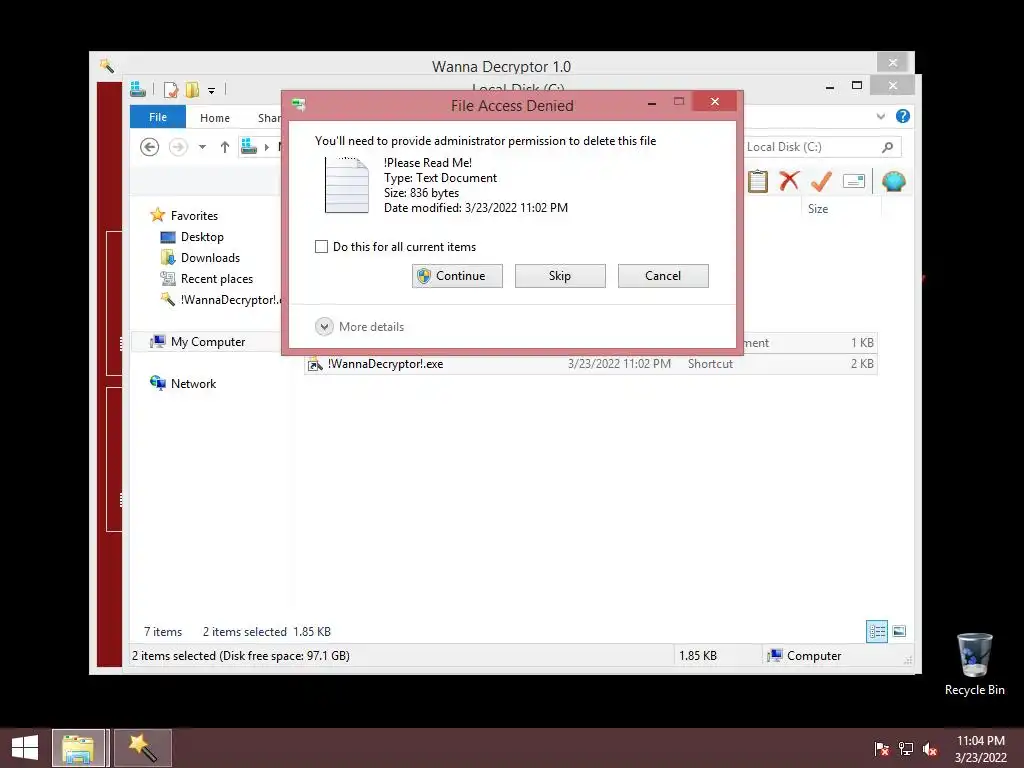Open the Windows Start button

(x=25, y=748)
